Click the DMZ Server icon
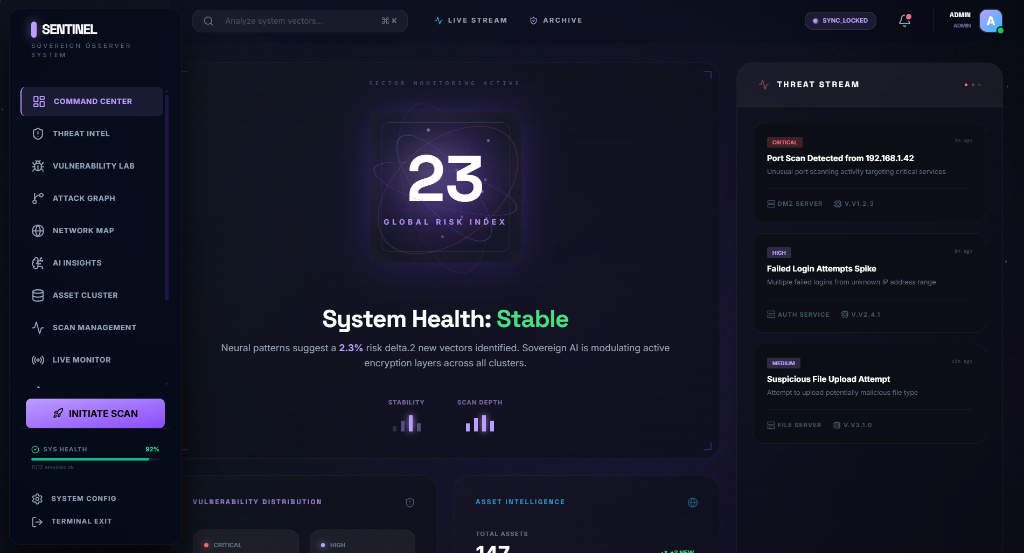Viewport: 1024px width, 553px height. pos(771,204)
